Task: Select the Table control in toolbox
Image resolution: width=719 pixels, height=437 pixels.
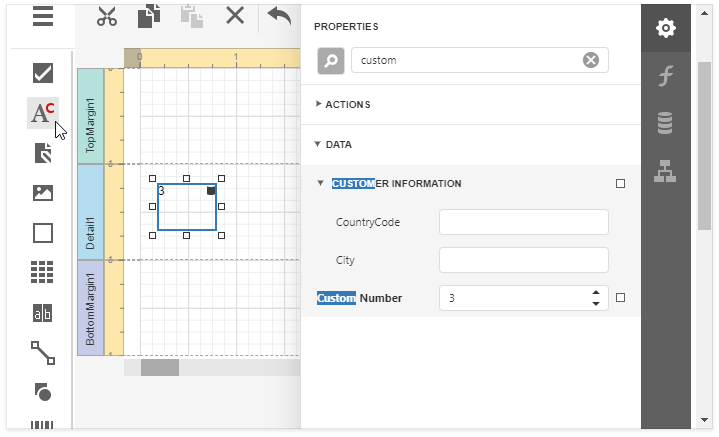Action: [x=42, y=272]
